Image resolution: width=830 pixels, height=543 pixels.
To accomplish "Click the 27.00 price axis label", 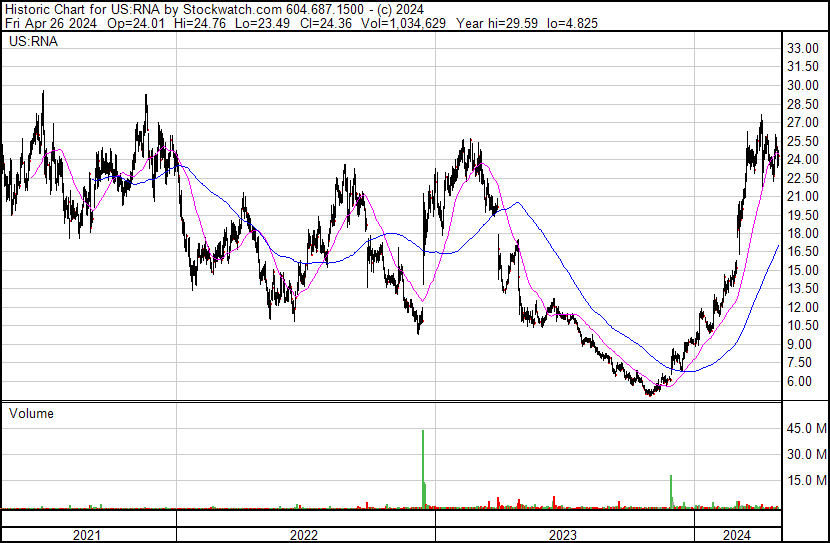I will [803, 122].
